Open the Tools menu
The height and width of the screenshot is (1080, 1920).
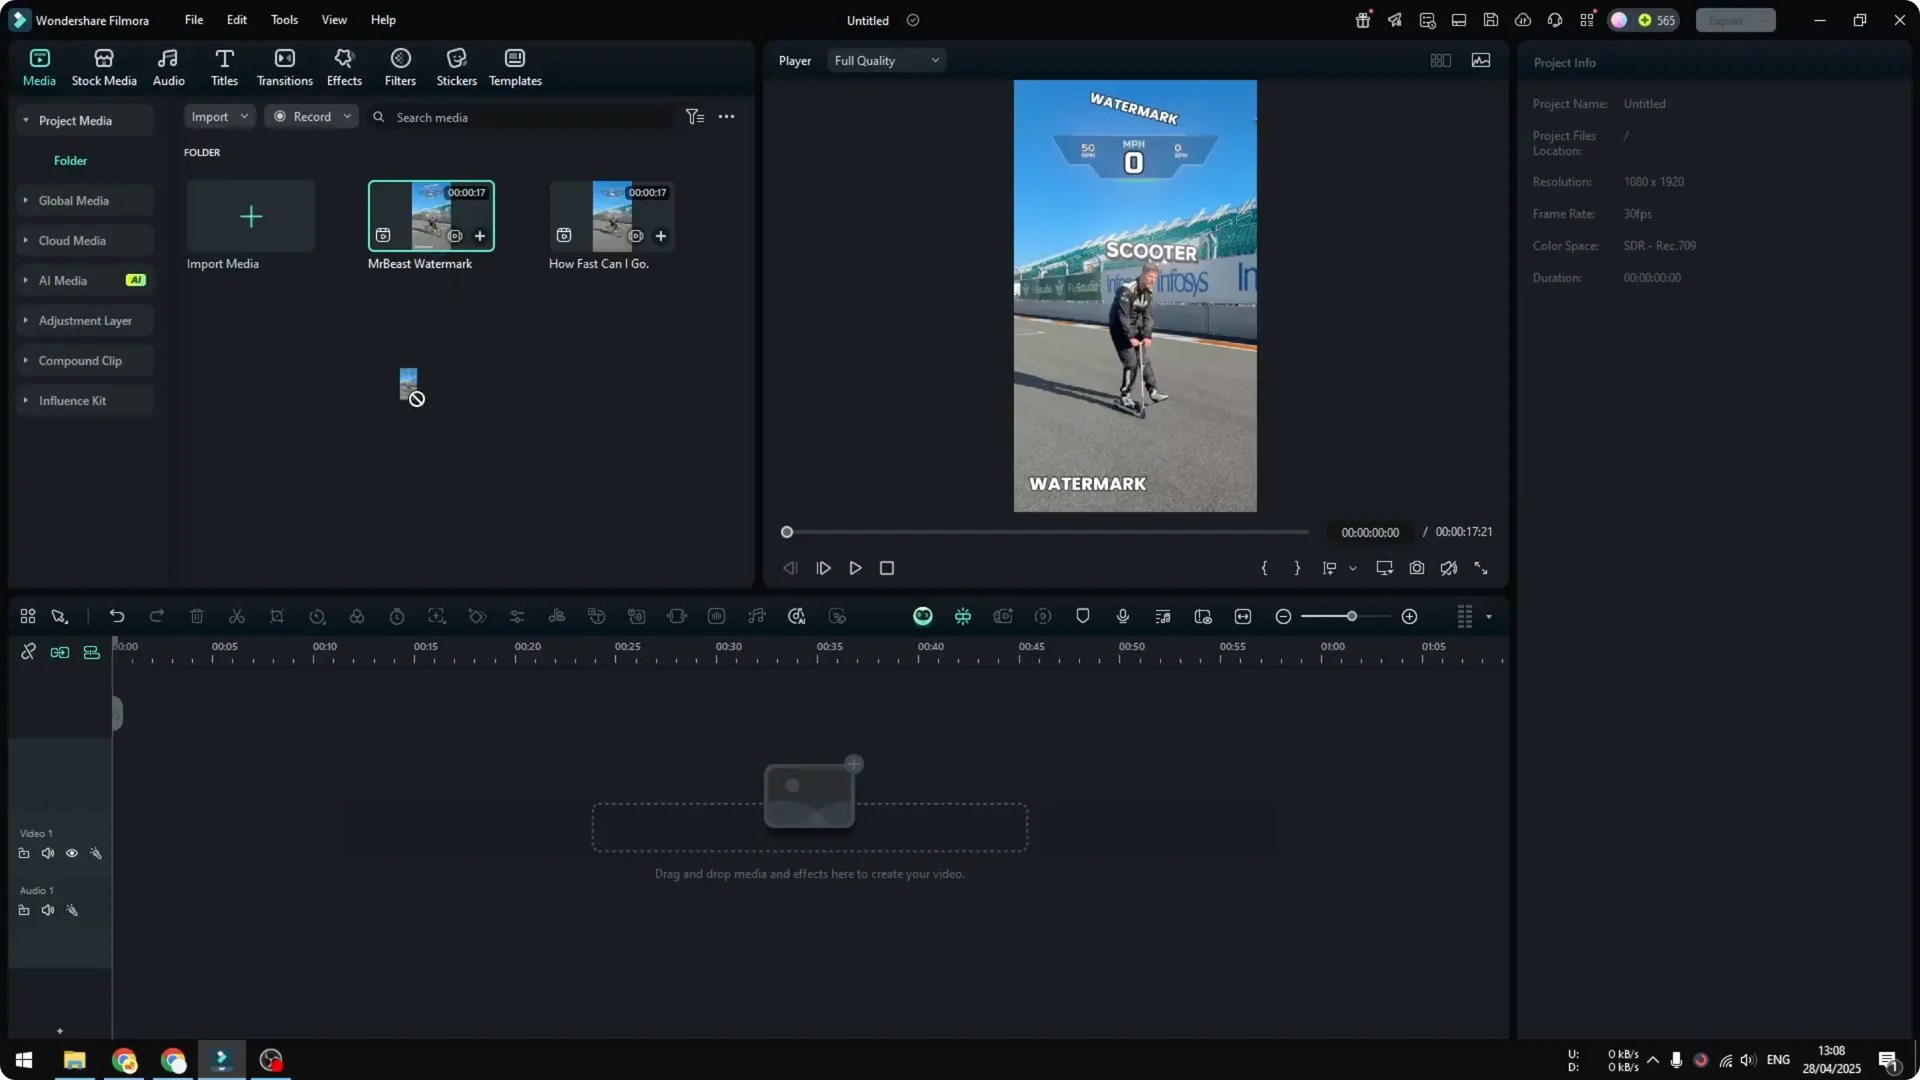(283, 20)
